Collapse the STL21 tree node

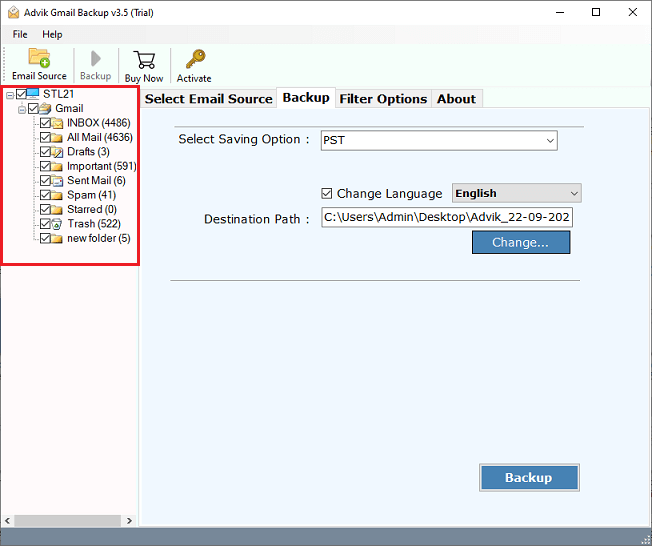10,96
